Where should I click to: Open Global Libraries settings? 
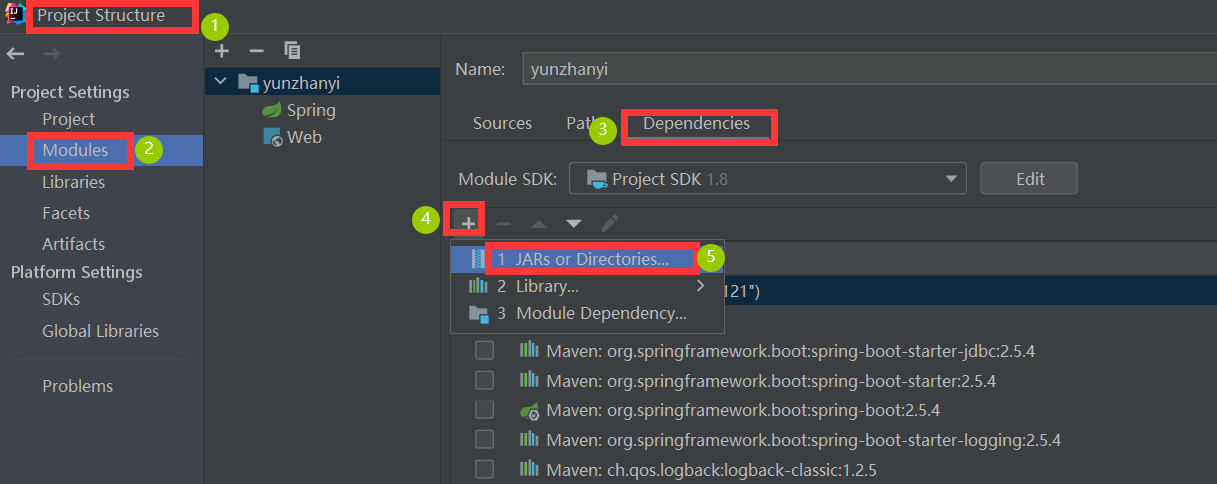click(100, 331)
